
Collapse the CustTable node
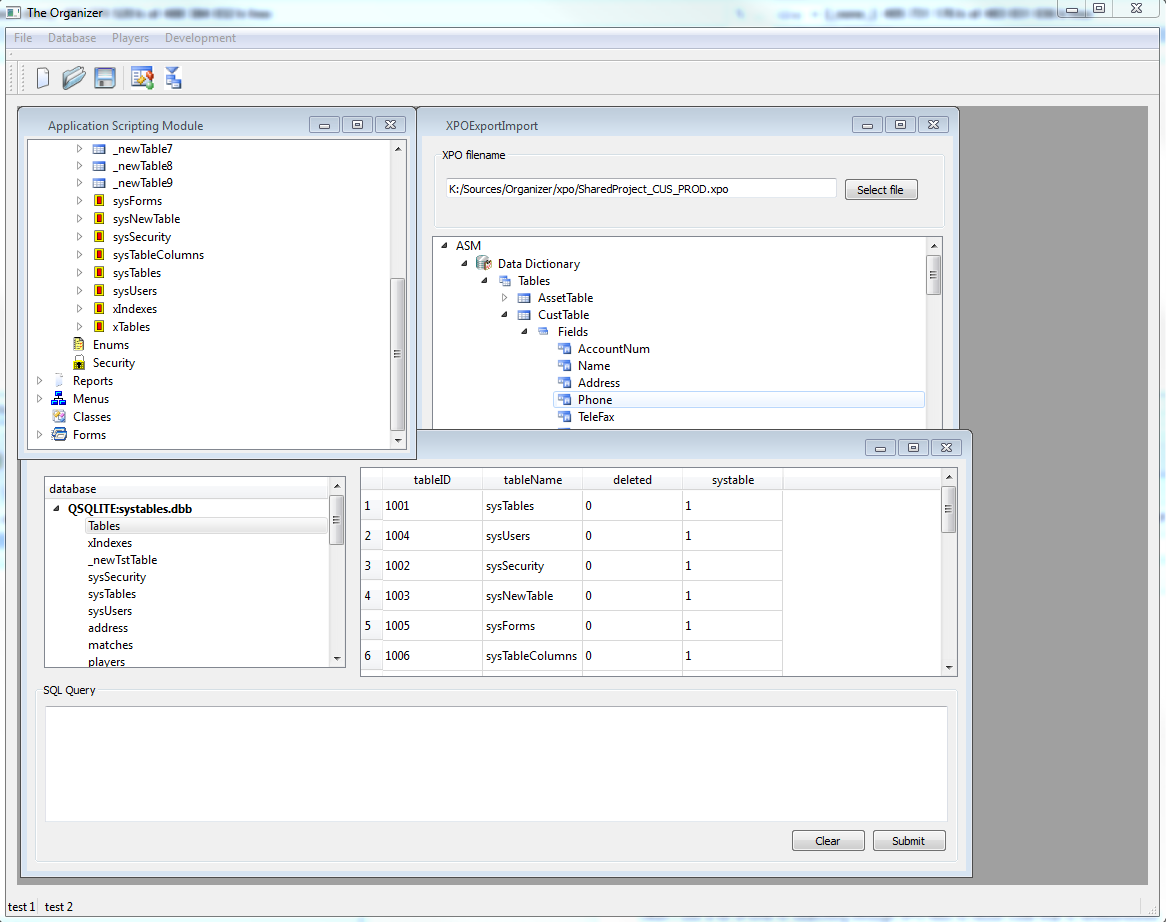pyautogui.click(x=503, y=314)
